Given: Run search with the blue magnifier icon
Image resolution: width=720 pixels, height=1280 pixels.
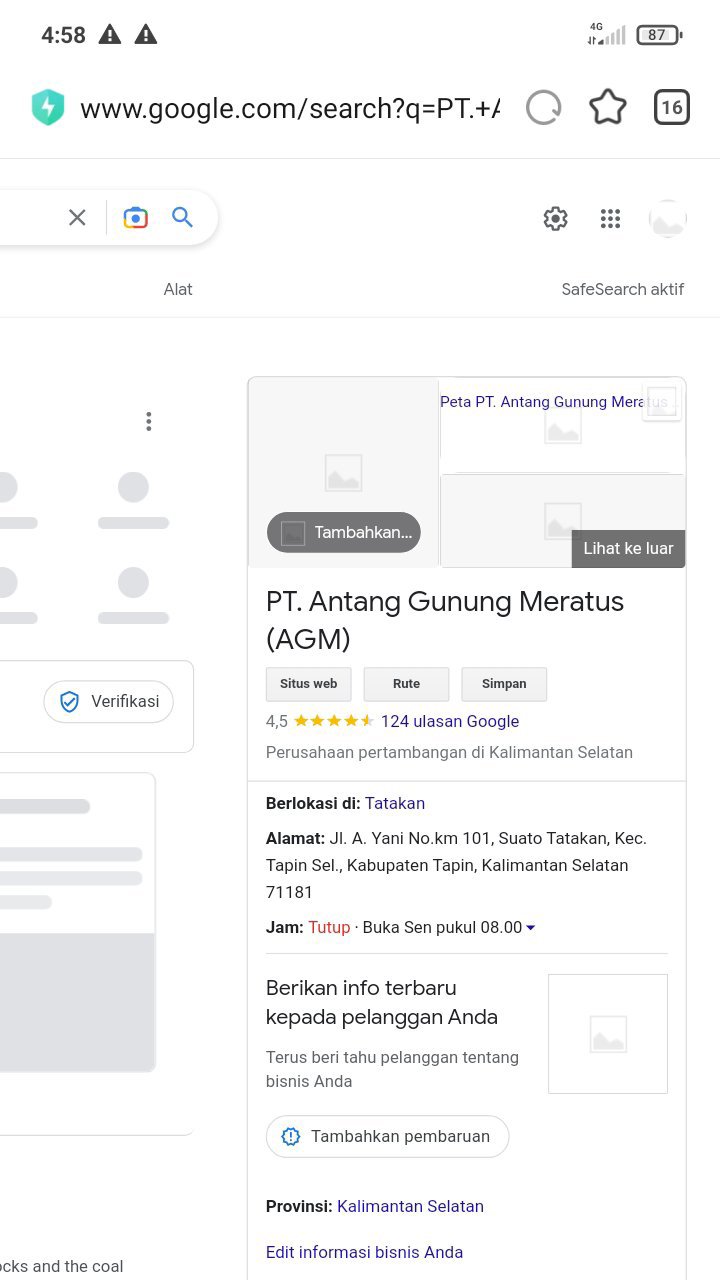Looking at the screenshot, I should click(x=182, y=217).
